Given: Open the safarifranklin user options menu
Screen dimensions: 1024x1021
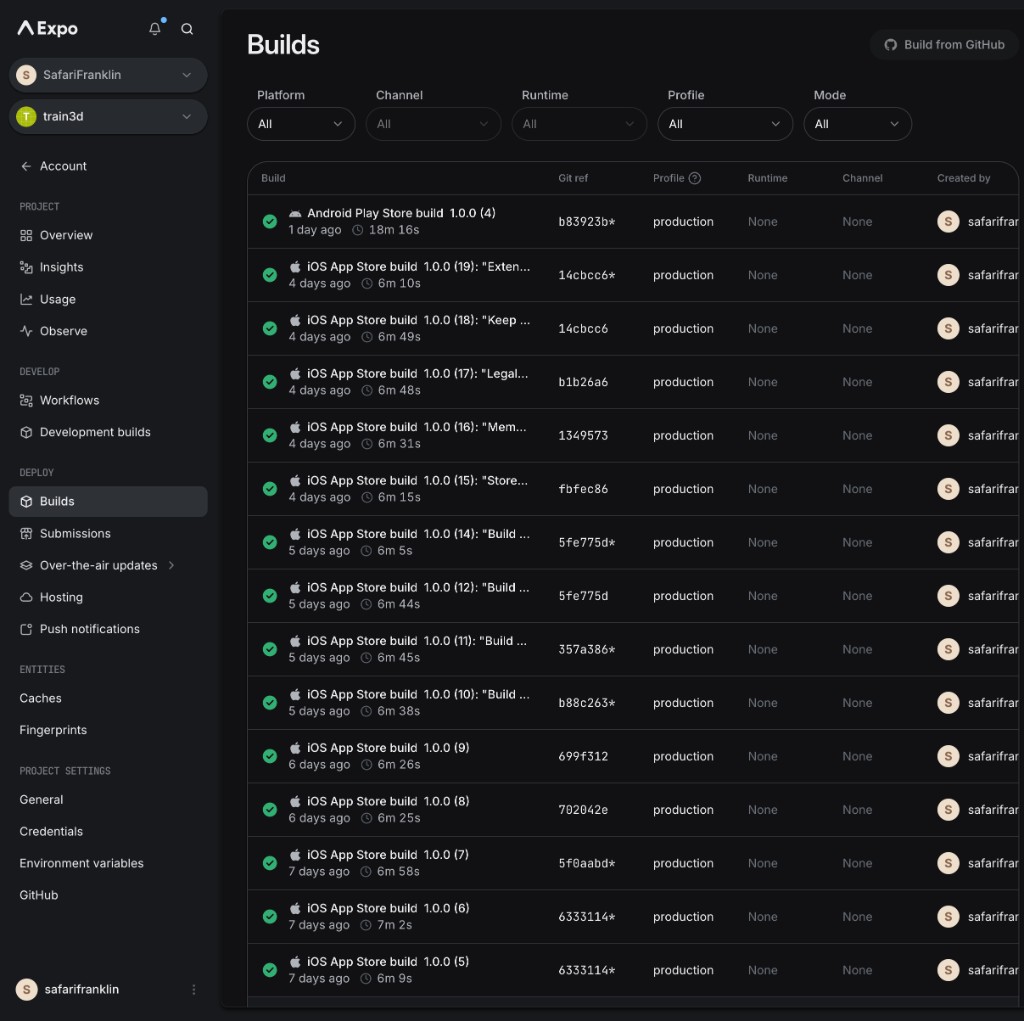Looking at the screenshot, I should (x=194, y=990).
